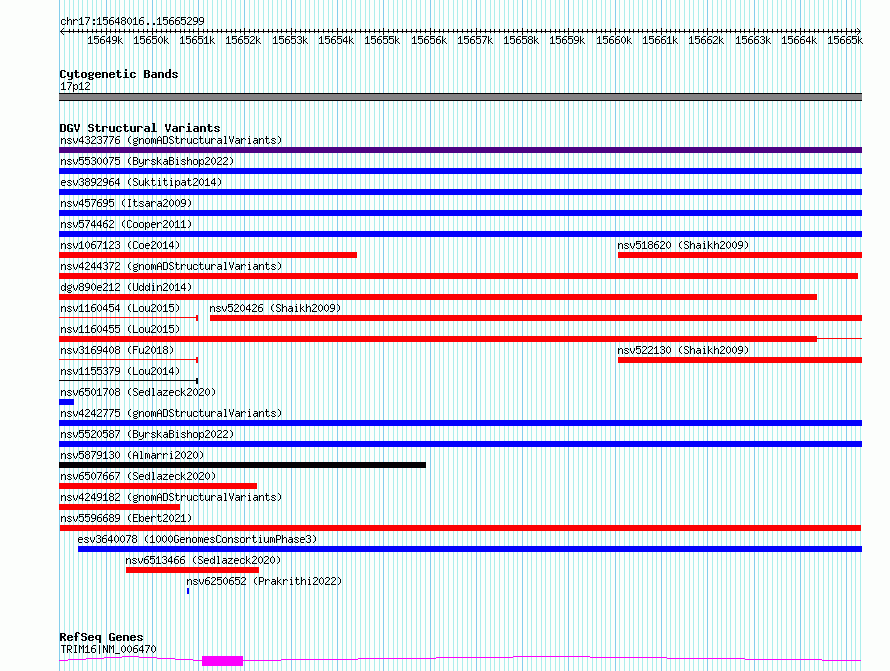Open the nsv5530075 ByrskaBishop2022 label
The width and height of the screenshot is (890, 671).
(x=147, y=161)
